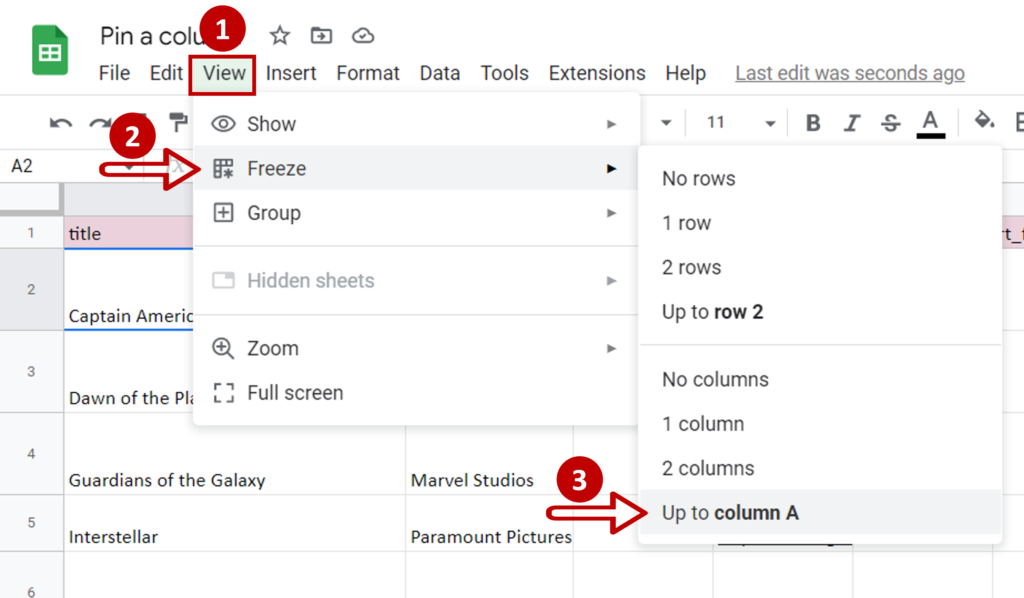Open the text color picker
The width and height of the screenshot is (1024, 598).
(930, 122)
